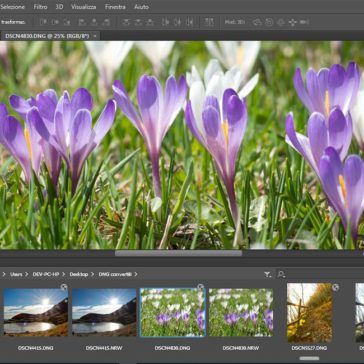Select the DSCN4830.NRW crocus thumbnail
Viewport: 364px width, 364px height.
point(241,312)
